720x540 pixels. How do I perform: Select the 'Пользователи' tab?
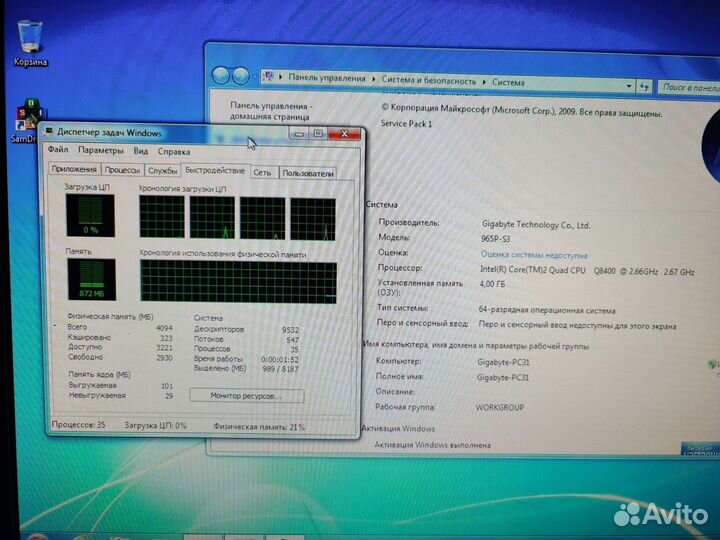307,173
